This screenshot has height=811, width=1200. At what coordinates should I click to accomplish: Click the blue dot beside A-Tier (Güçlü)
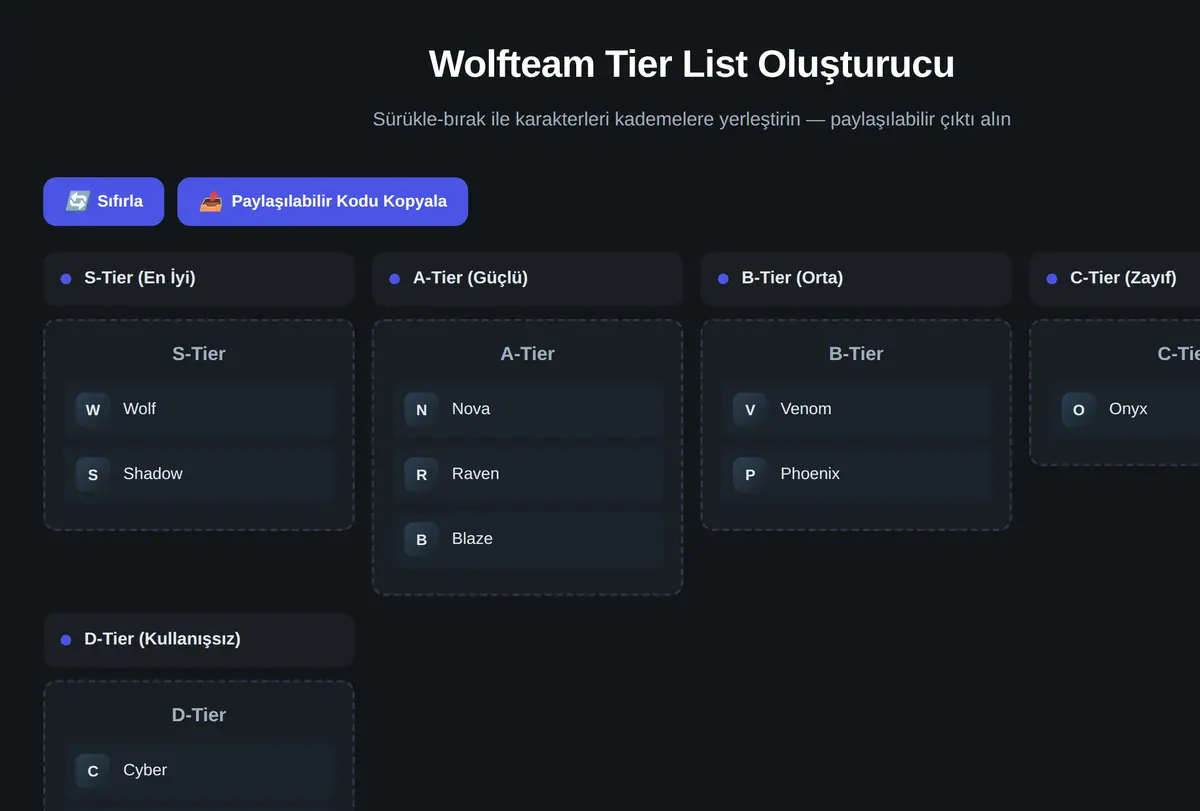click(394, 279)
